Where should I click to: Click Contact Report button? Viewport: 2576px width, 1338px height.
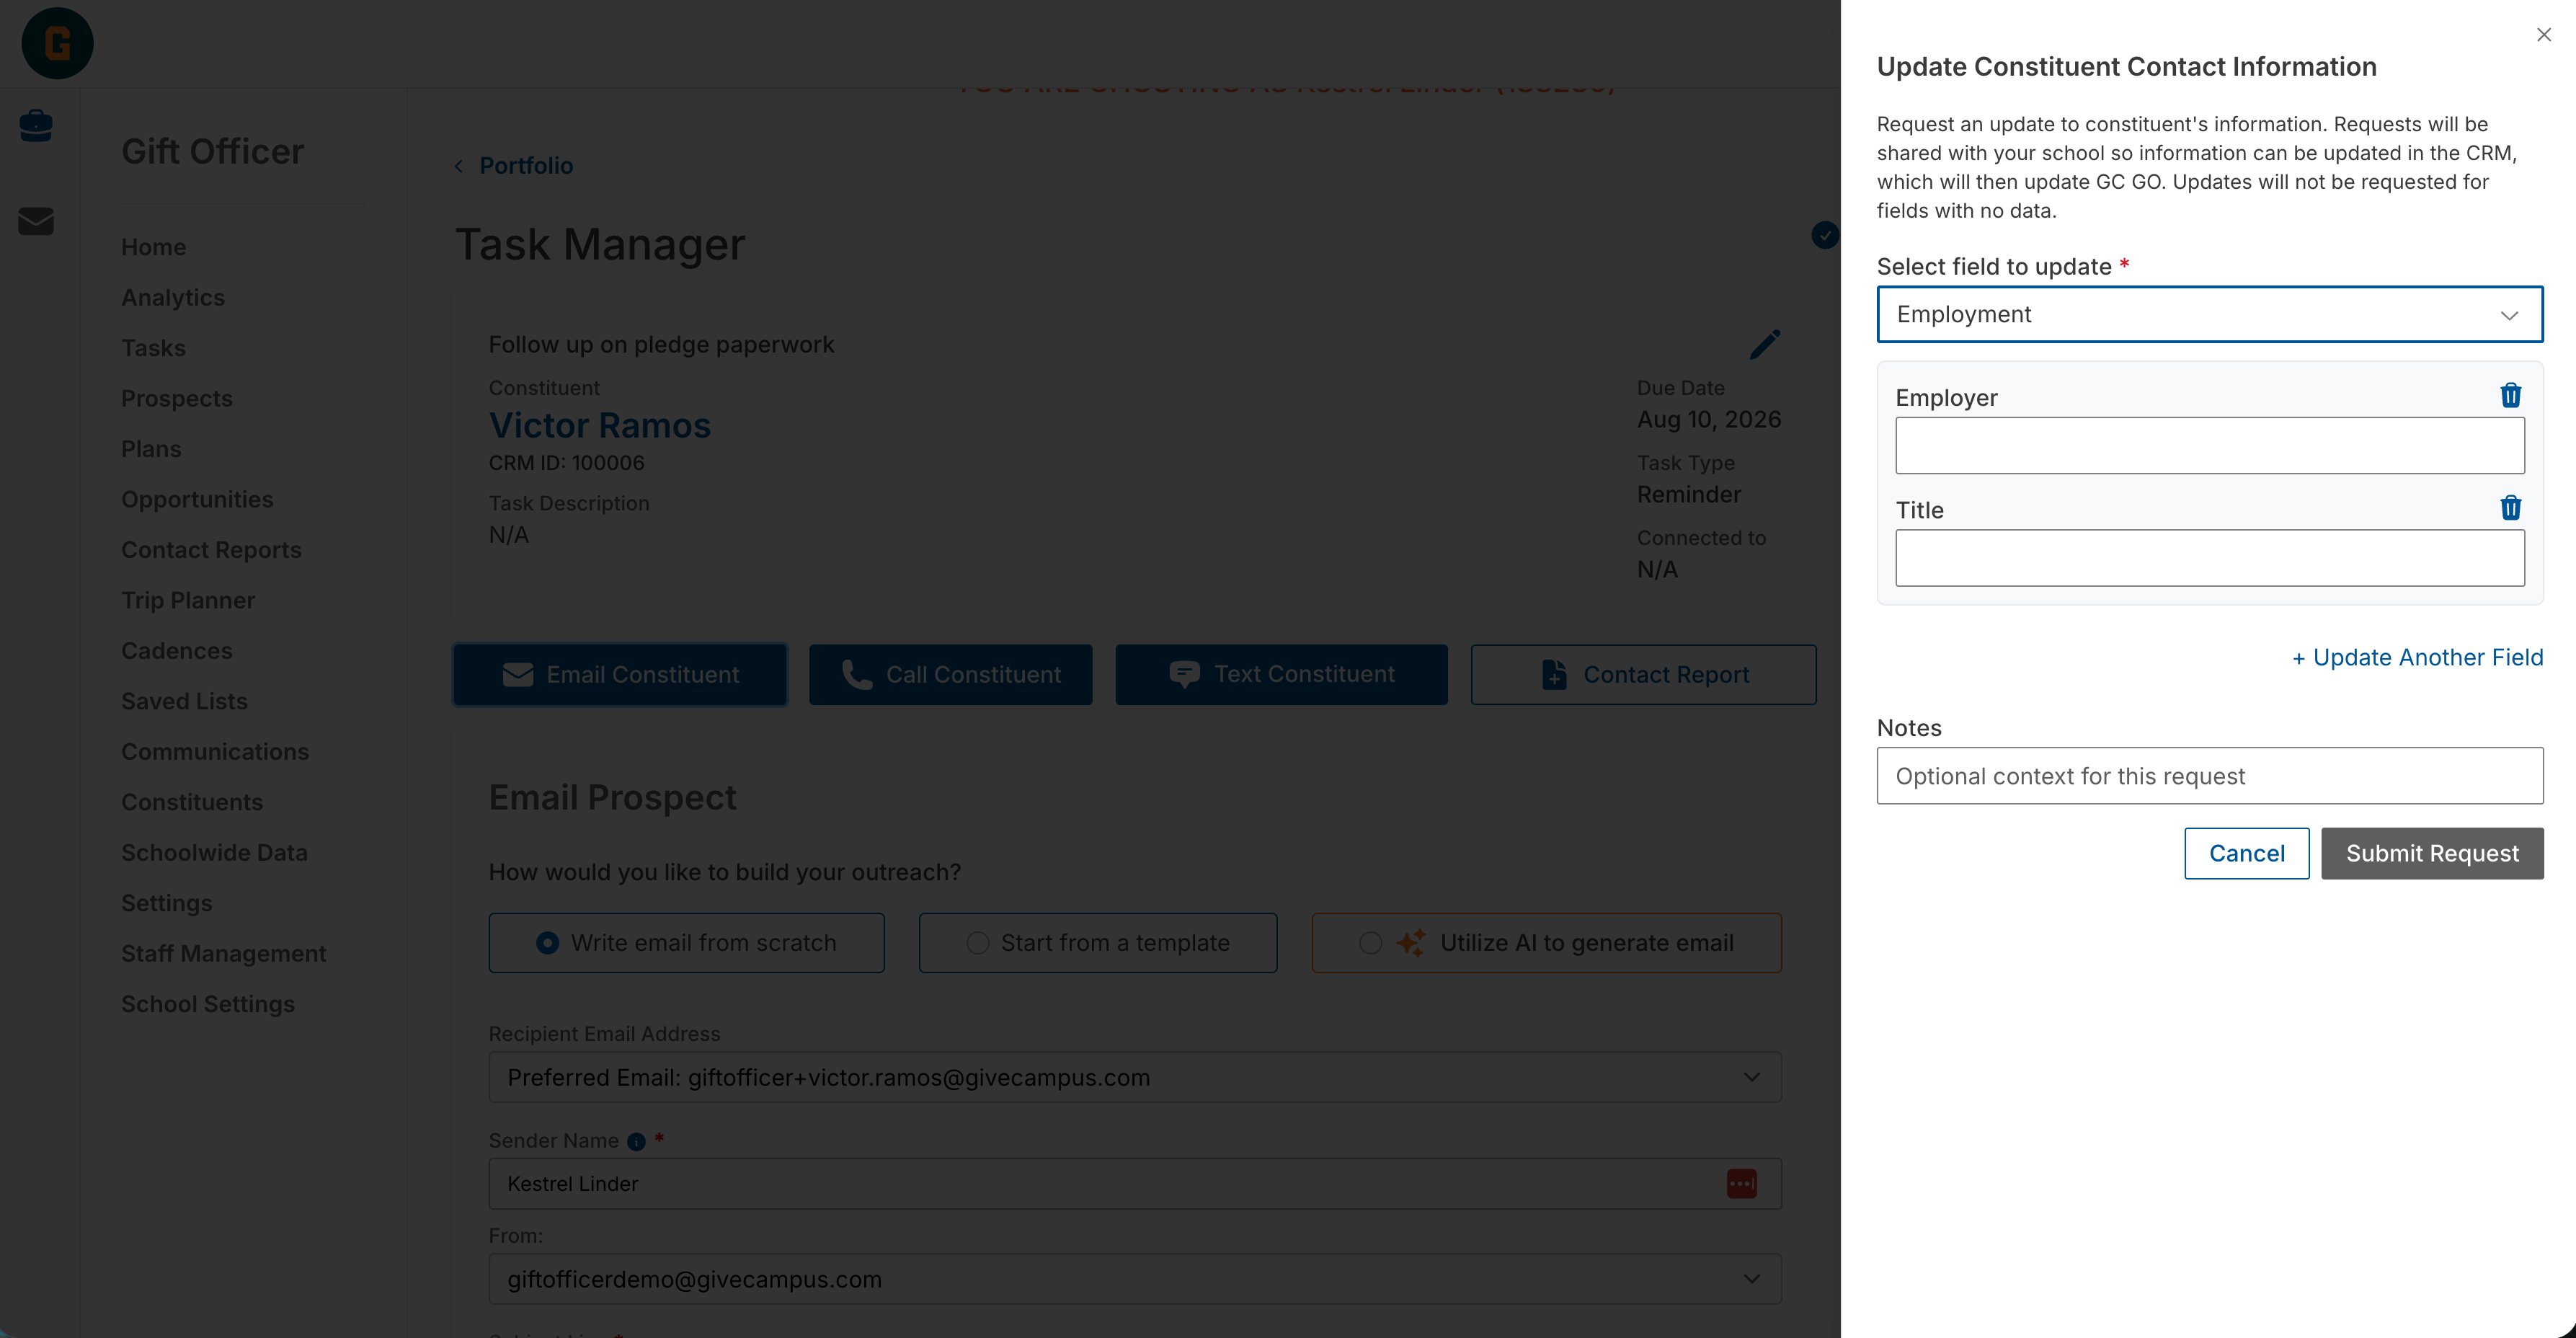pyautogui.click(x=1643, y=675)
